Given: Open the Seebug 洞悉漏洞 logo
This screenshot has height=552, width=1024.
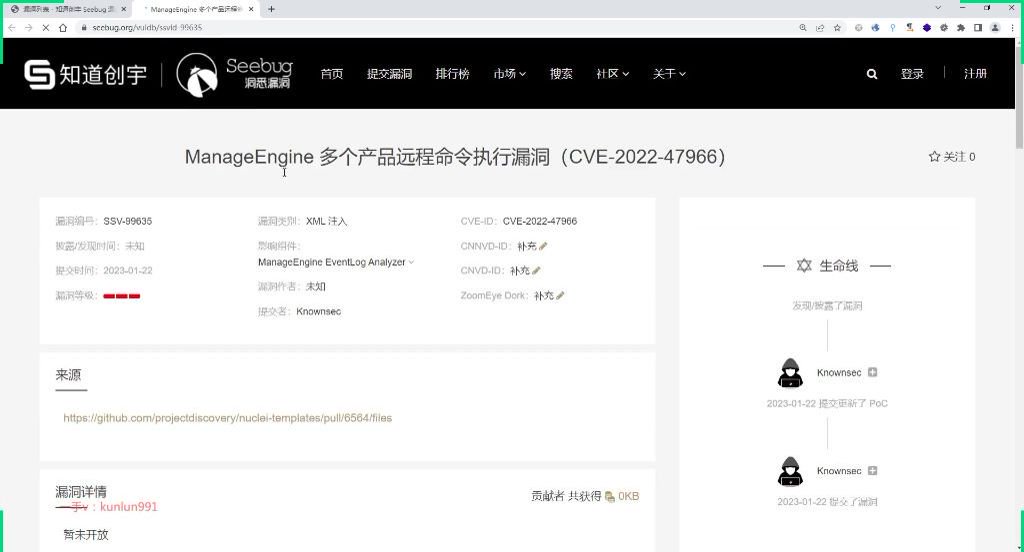Looking at the screenshot, I should tap(234, 74).
